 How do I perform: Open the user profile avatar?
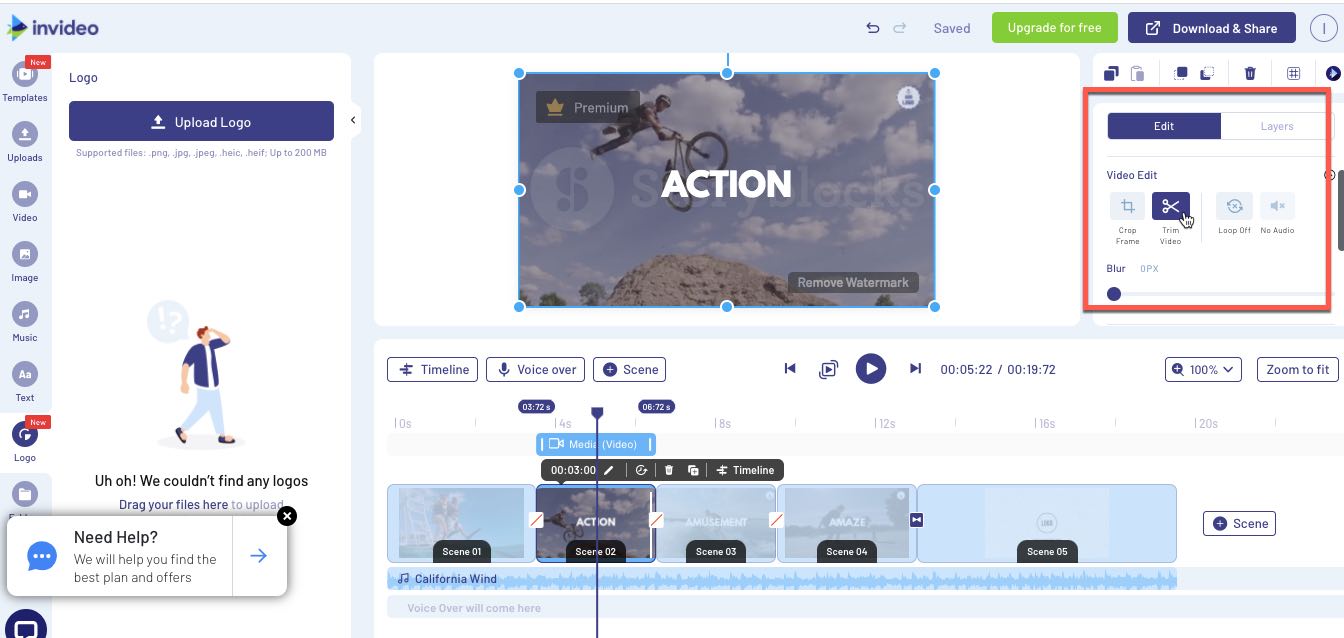[1324, 28]
